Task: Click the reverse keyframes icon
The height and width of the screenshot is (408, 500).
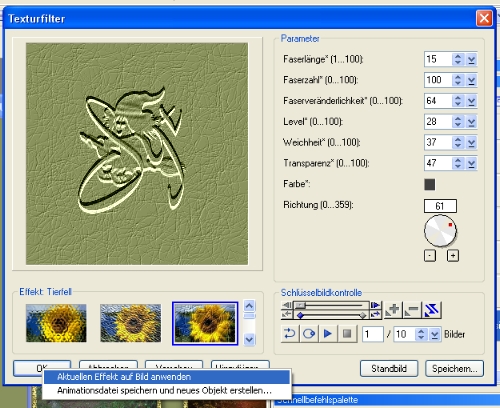Action: click(432, 310)
